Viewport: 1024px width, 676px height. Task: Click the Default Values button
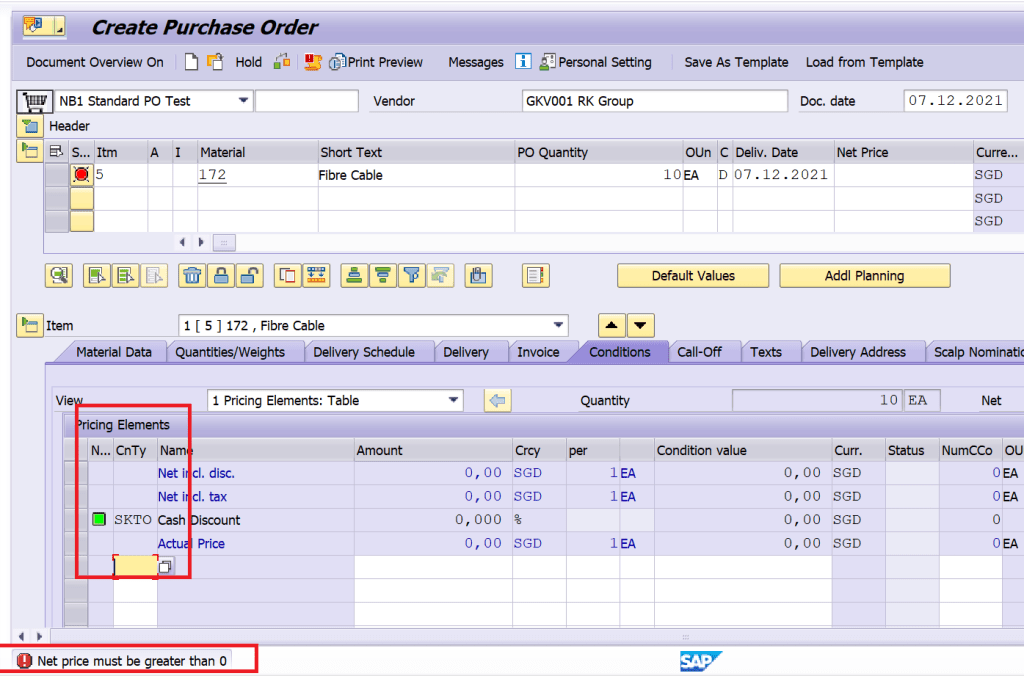point(693,276)
